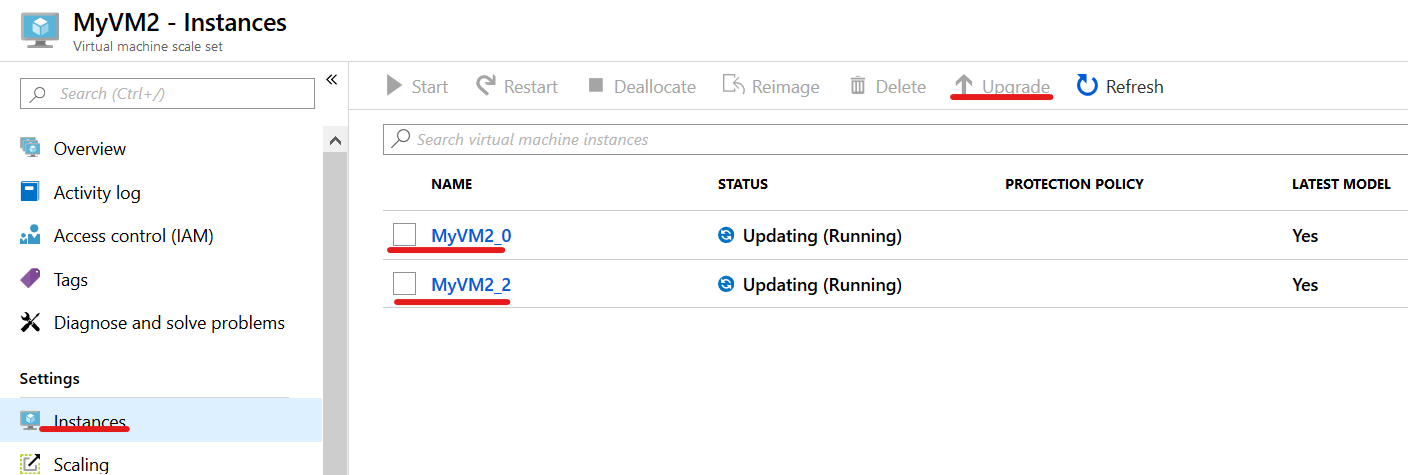Viewport: 1408px width, 475px height.
Task: Click the Access control people icon
Action: 31,236
